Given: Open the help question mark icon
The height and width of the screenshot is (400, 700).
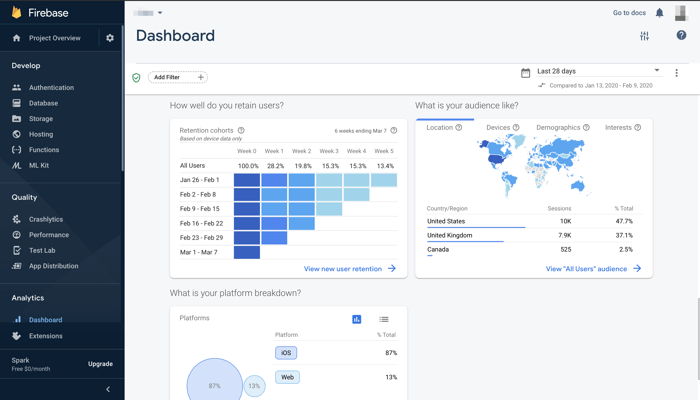Looking at the screenshot, I should [x=681, y=36].
